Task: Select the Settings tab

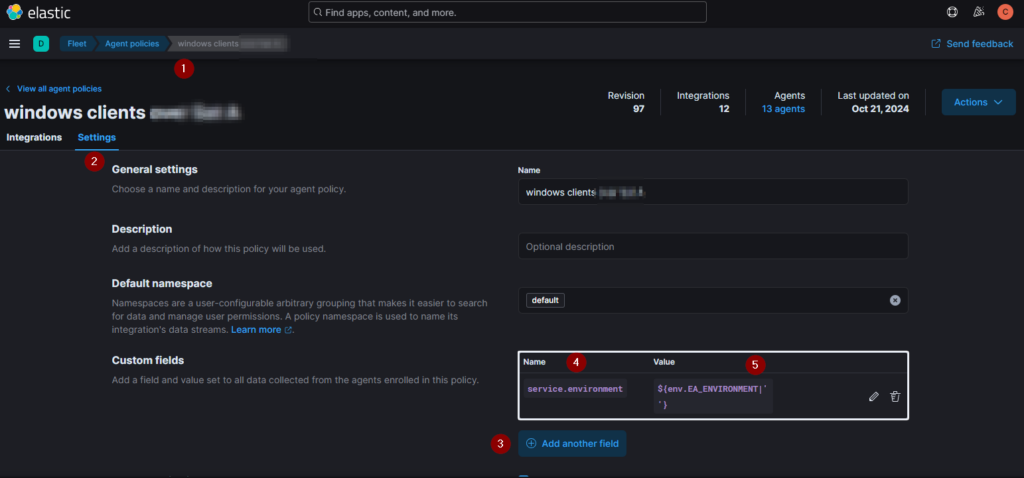Action: tap(97, 138)
